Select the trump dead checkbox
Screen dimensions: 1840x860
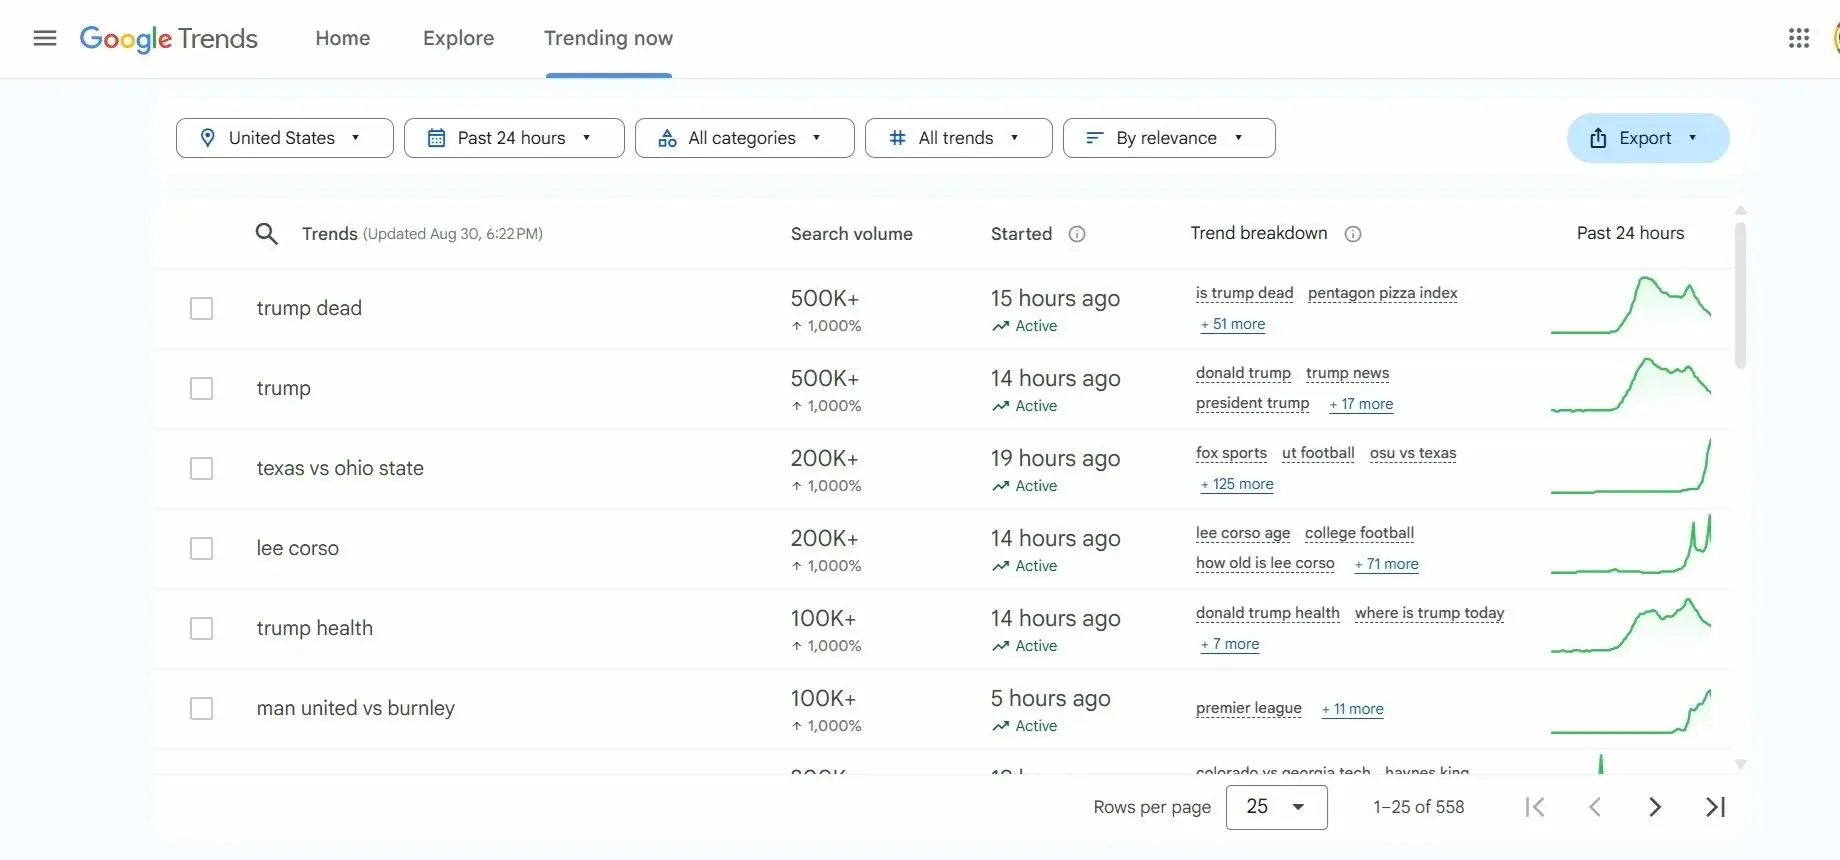[201, 308]
